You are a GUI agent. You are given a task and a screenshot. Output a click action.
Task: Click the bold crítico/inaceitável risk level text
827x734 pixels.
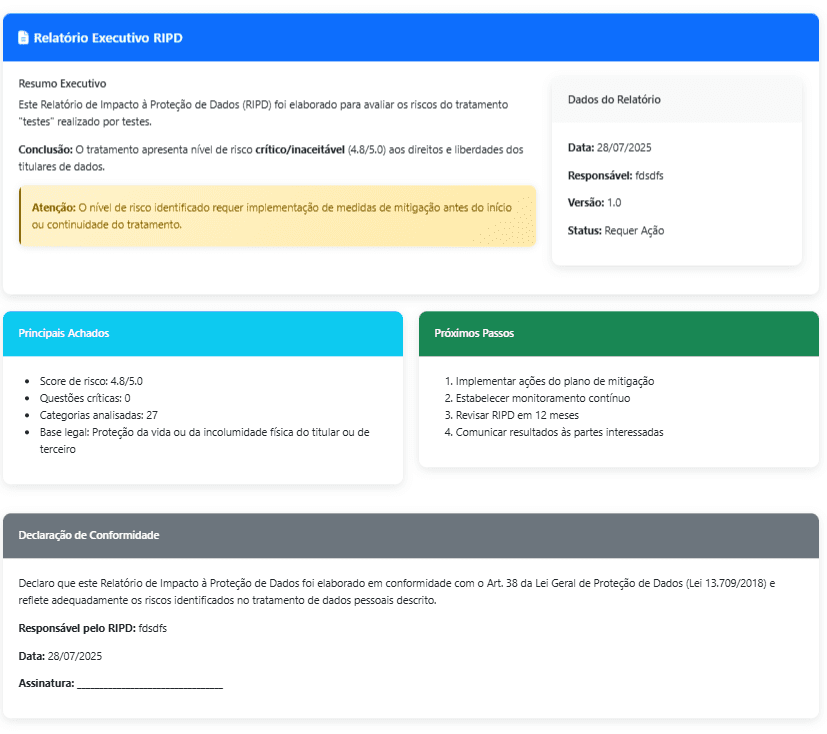click(x=300, y=150)
